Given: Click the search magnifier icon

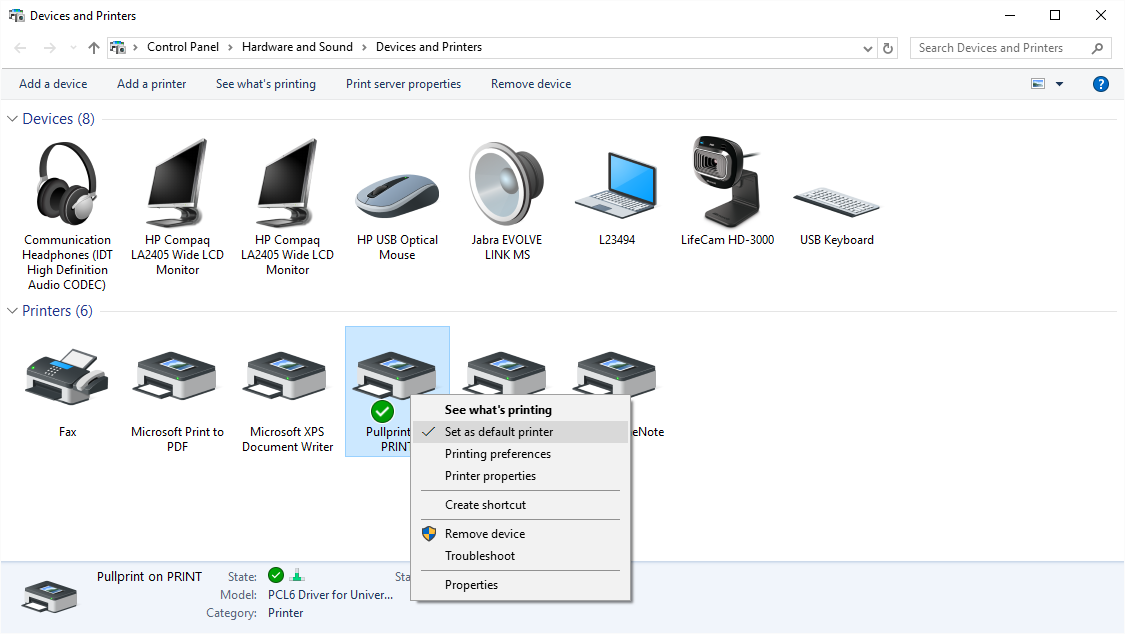Looking at the screenshot, I should coord(1097,48).
